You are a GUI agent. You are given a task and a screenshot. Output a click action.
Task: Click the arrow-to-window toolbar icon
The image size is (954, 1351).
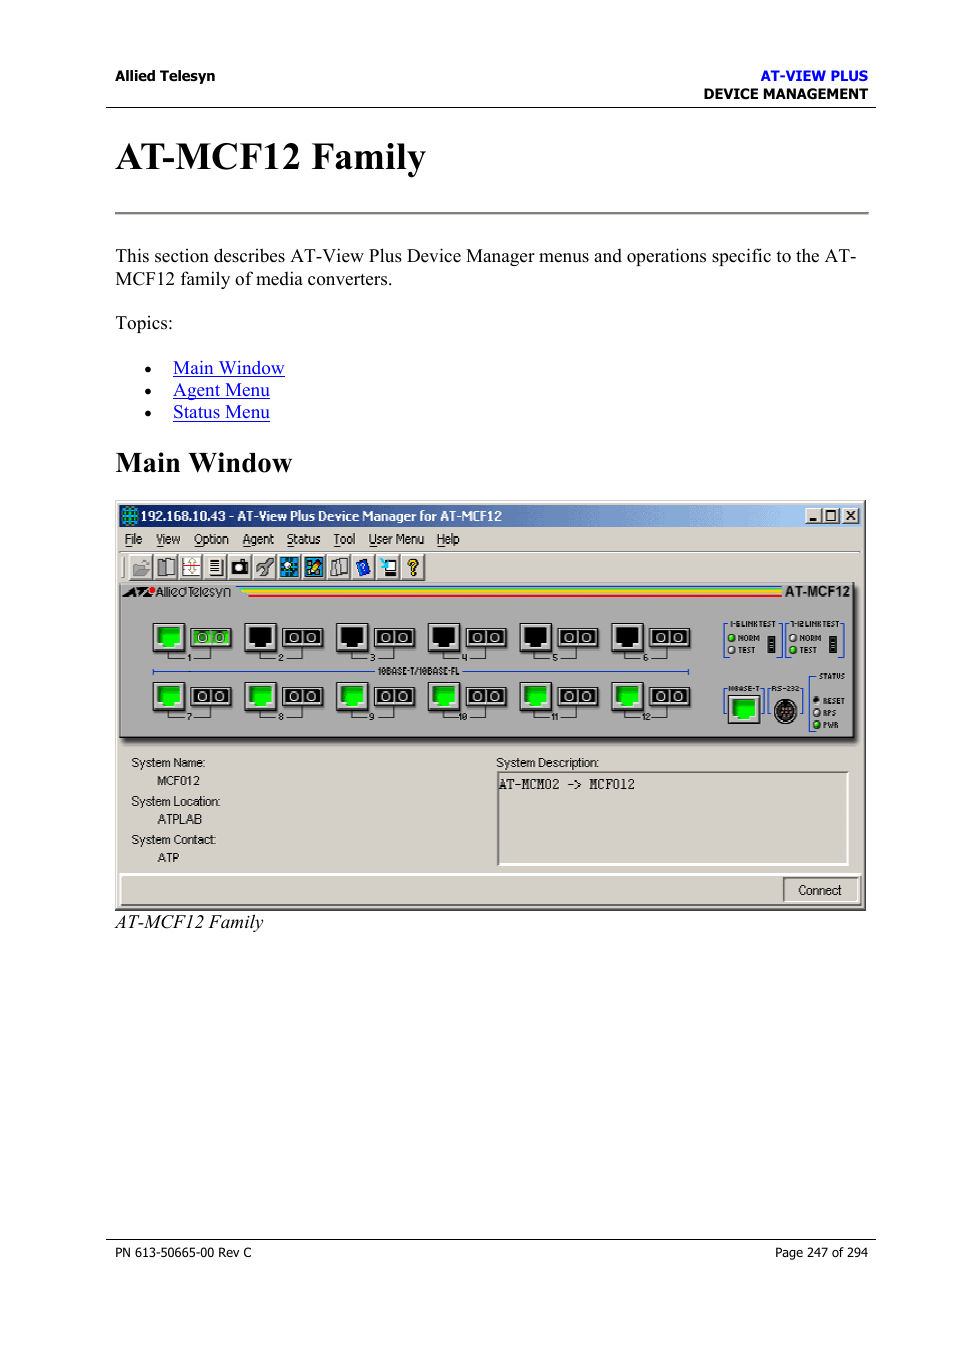[x=388, y=567]
